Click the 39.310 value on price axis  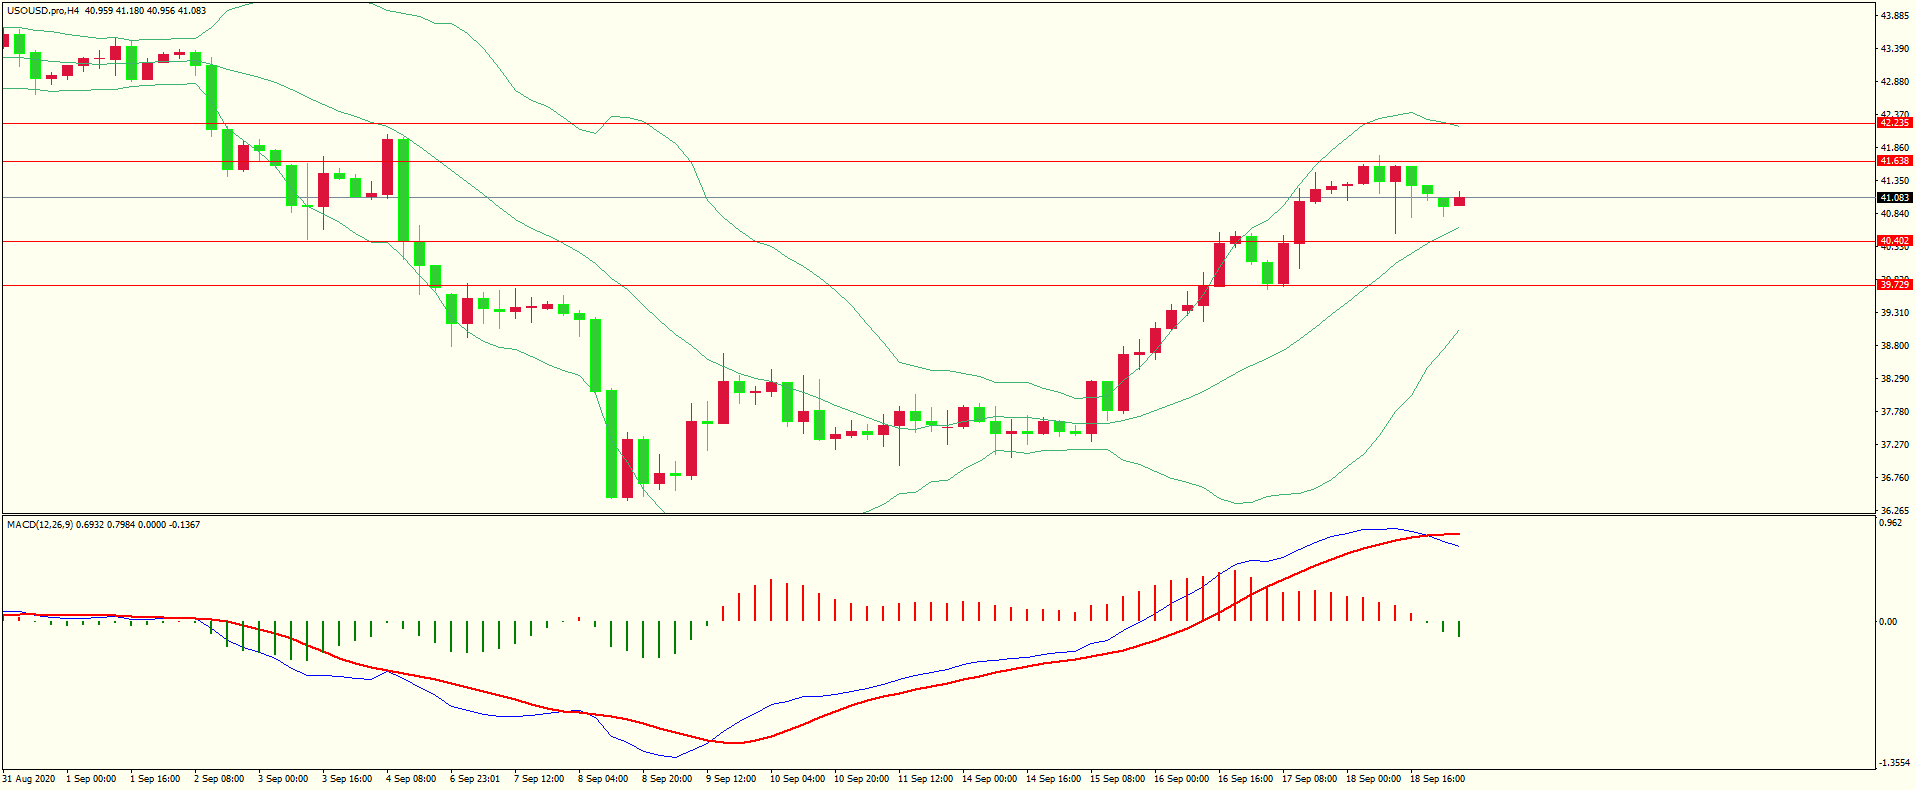1894,313
